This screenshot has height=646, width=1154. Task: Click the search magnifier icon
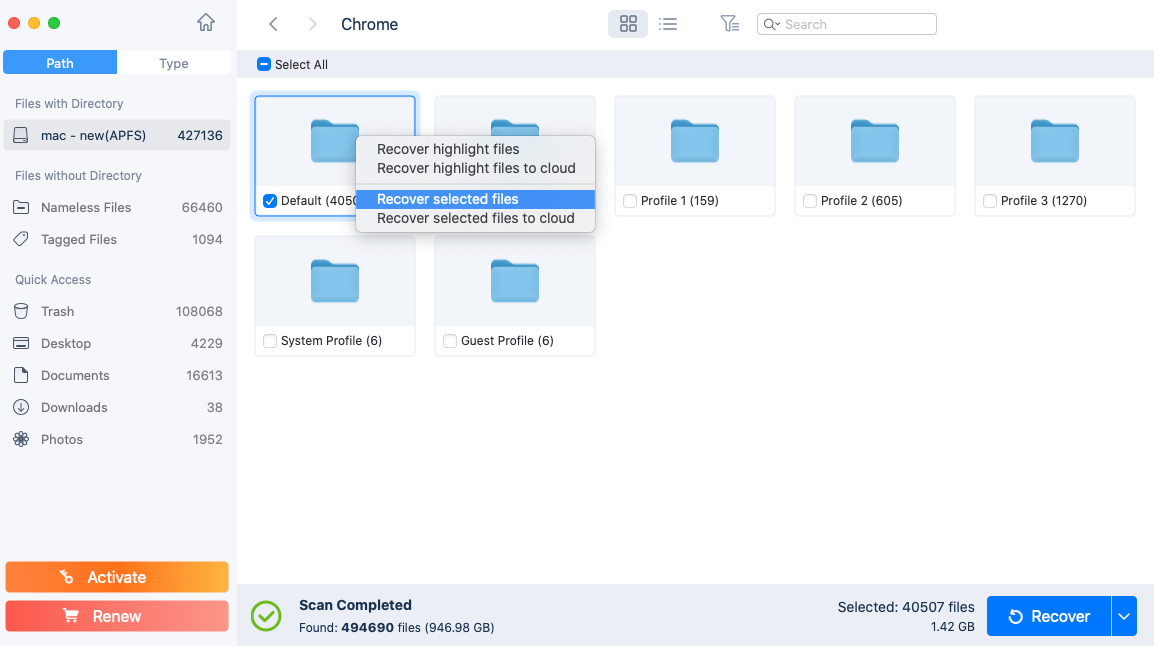click(x=771, y=24)
